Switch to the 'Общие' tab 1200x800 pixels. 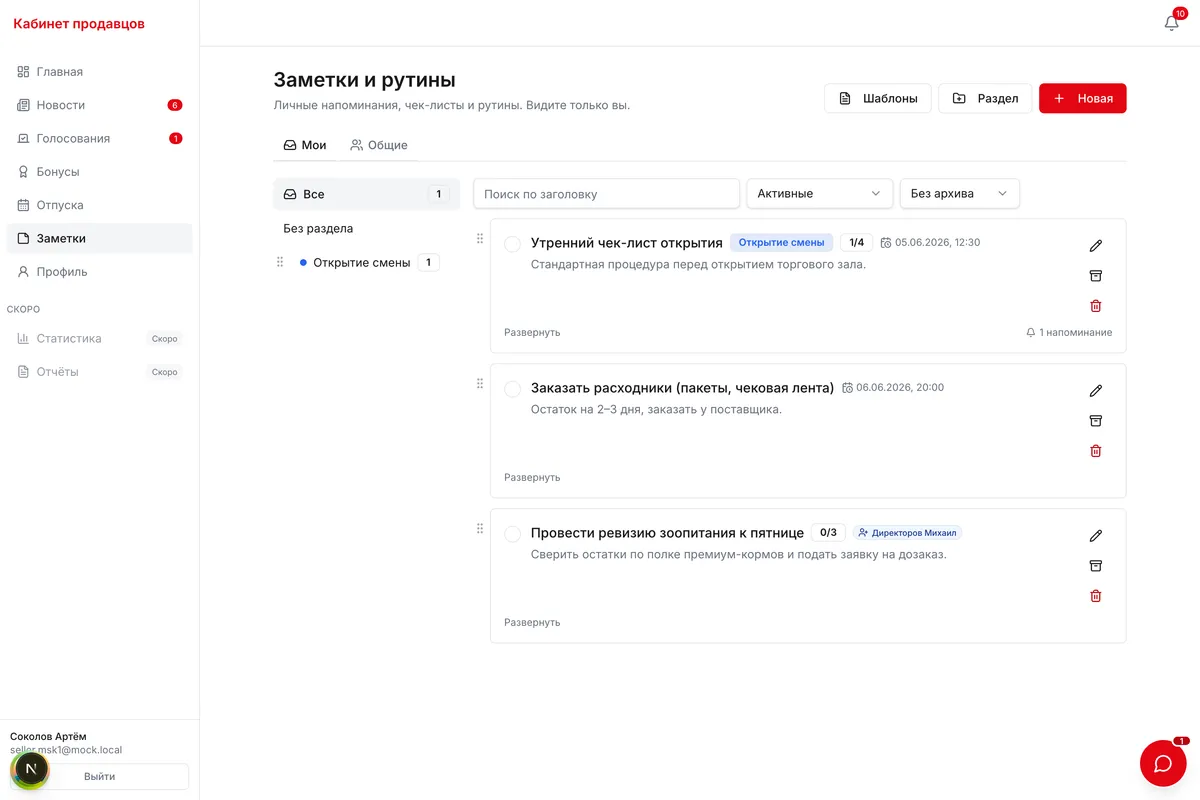[379, 145]
